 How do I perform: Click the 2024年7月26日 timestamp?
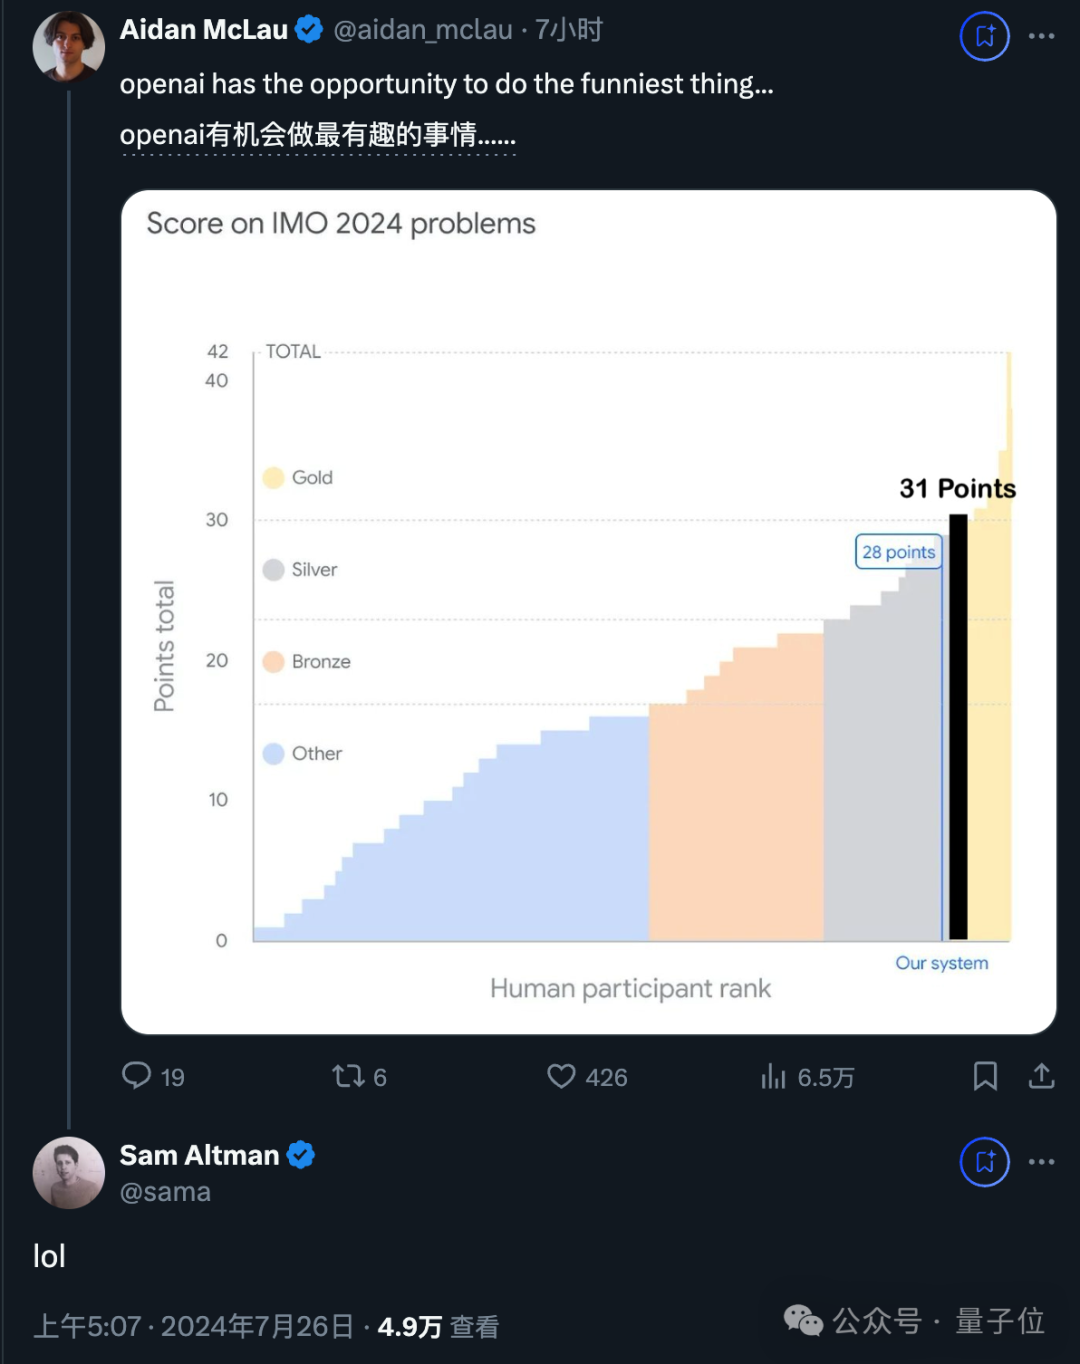pyautogui.click(x=257, y=1327)
